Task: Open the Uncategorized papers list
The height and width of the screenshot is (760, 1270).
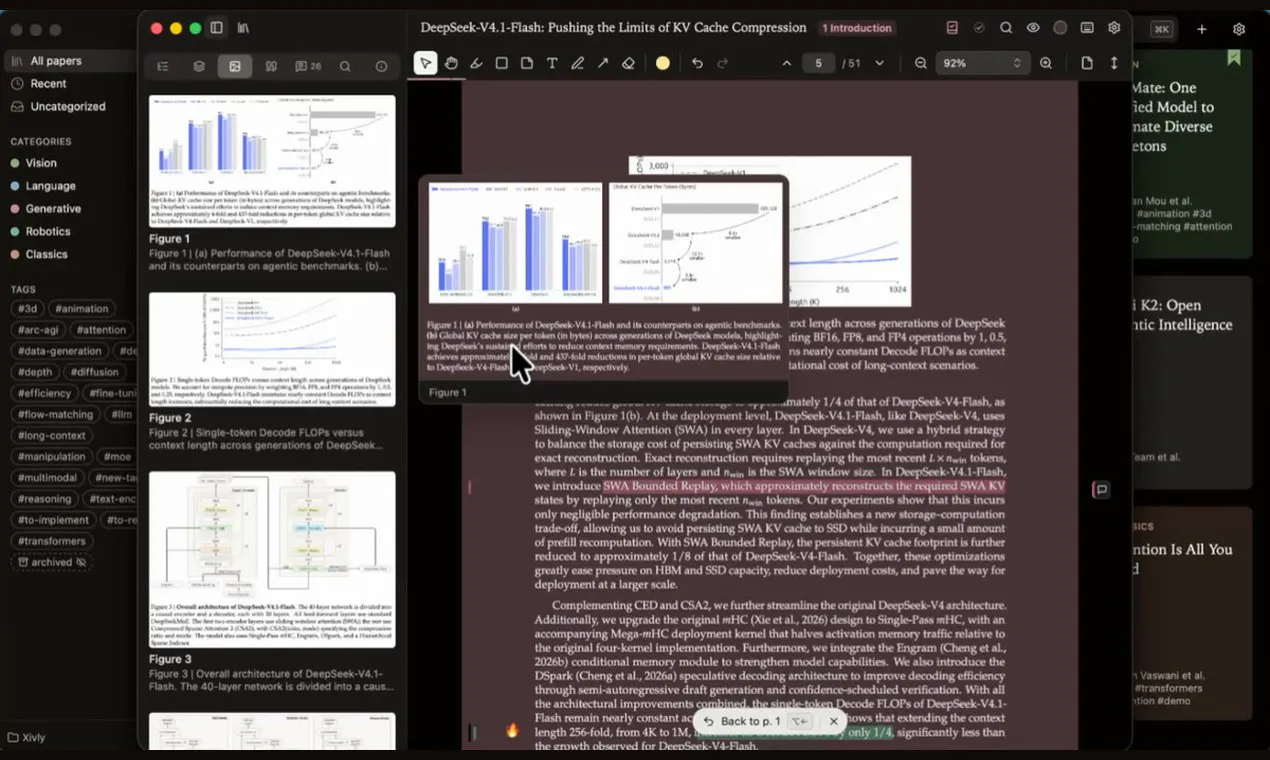Action: 68,106
